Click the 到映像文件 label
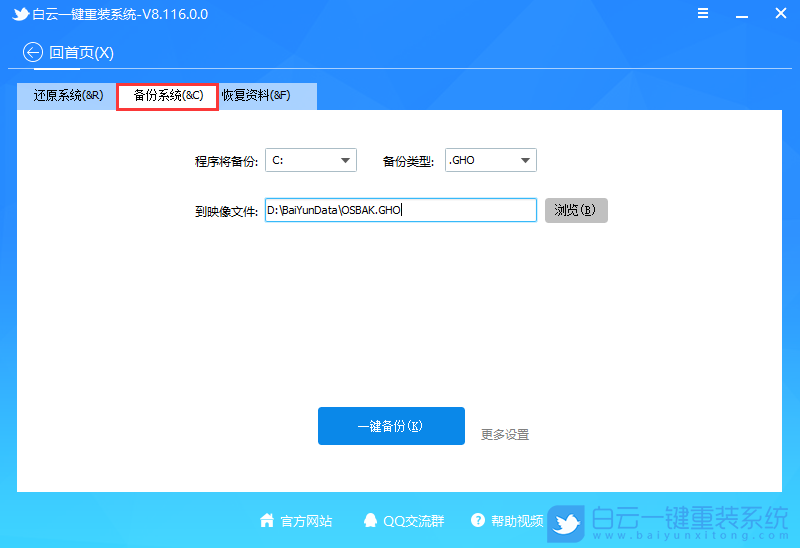 (227, 212)
